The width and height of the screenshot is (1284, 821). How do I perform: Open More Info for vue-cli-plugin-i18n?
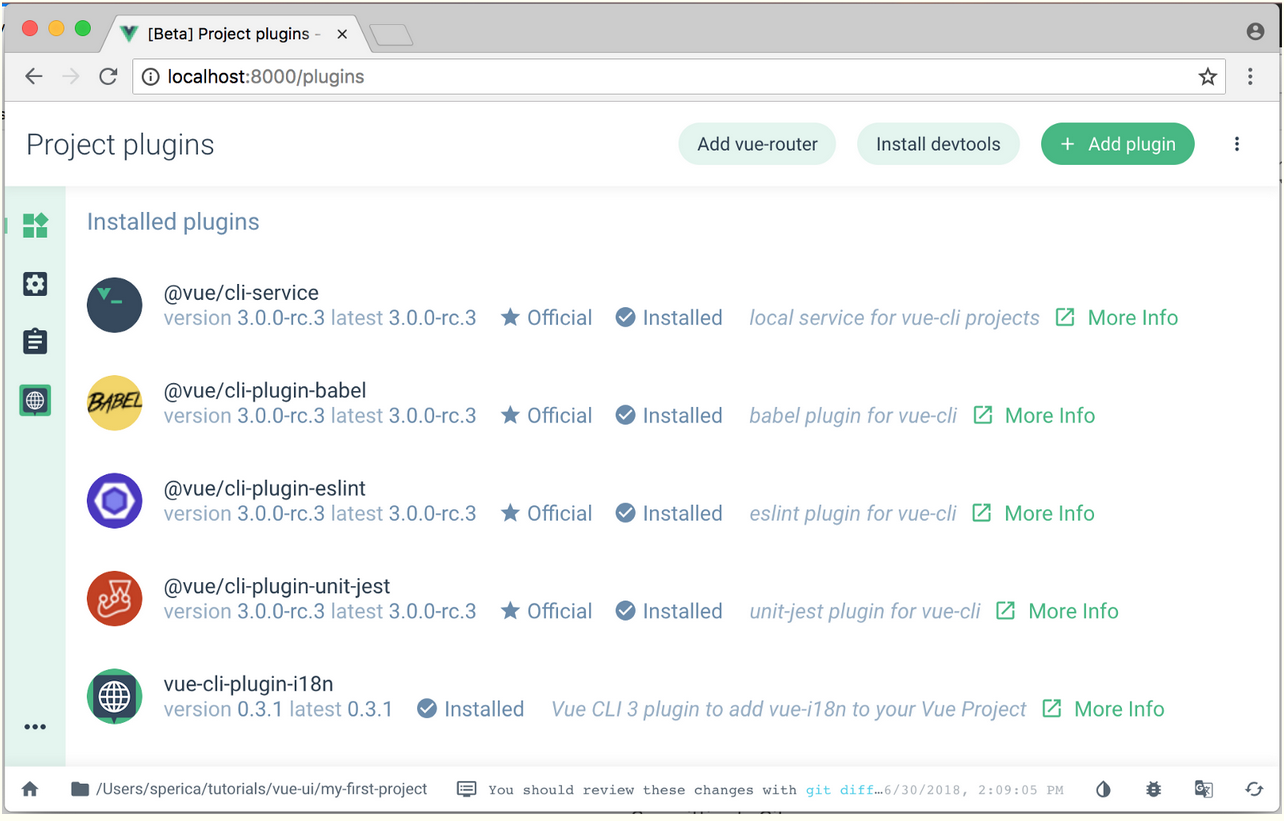click(1103, 709)
